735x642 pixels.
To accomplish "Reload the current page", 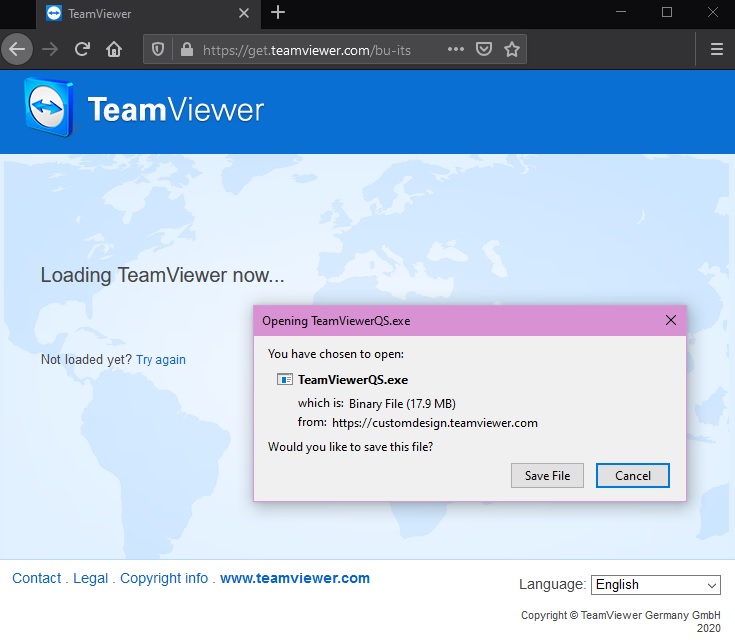I will tap(82, 49).
